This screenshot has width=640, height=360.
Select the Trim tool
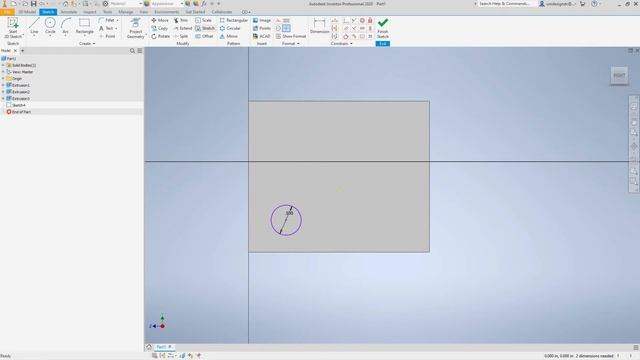pyautogui.click(x=181, y=20)
